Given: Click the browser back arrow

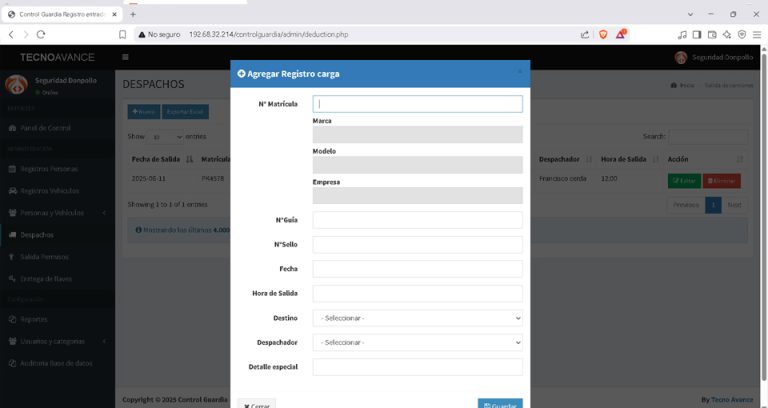Looking at the screenshot, I should tap(12, 34).
